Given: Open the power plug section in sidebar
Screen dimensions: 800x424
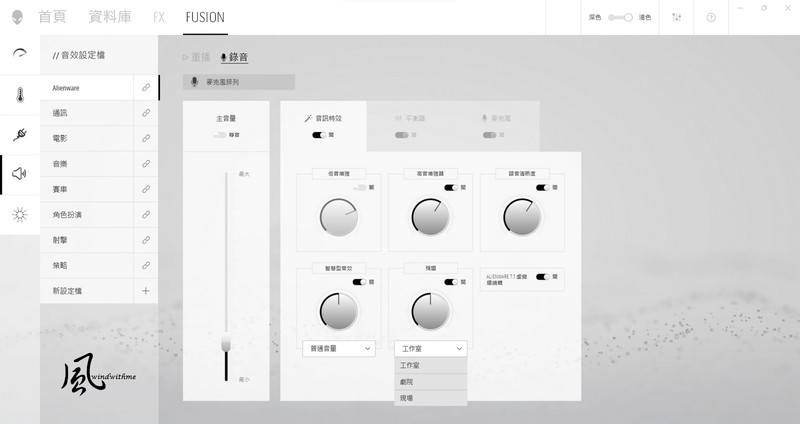Looking at the screenshot, I should pyautogui.click(x=20, y=135).
